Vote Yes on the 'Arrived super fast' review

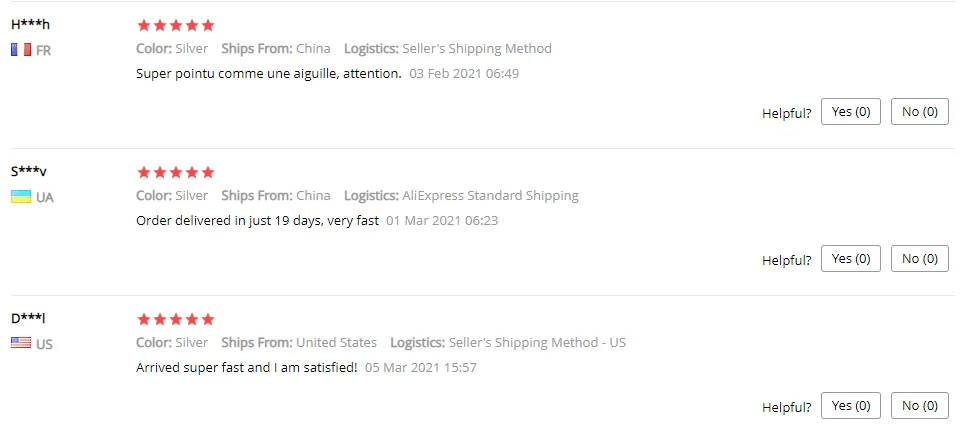point(851,406)
